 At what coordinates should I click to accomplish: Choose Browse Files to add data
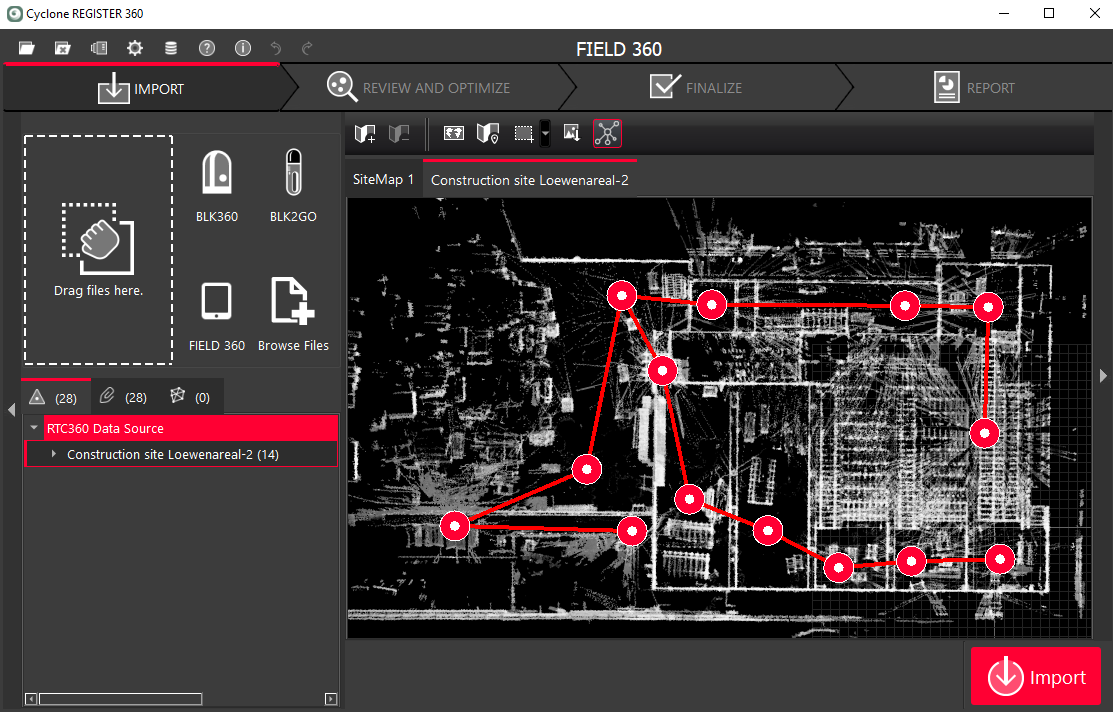293,313
